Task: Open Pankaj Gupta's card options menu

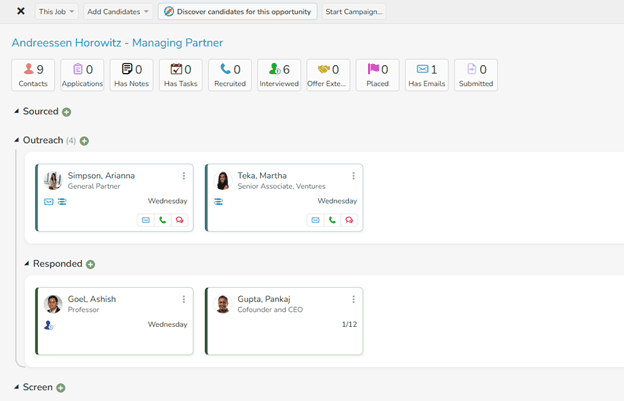Action: click(x=353, y=299)
